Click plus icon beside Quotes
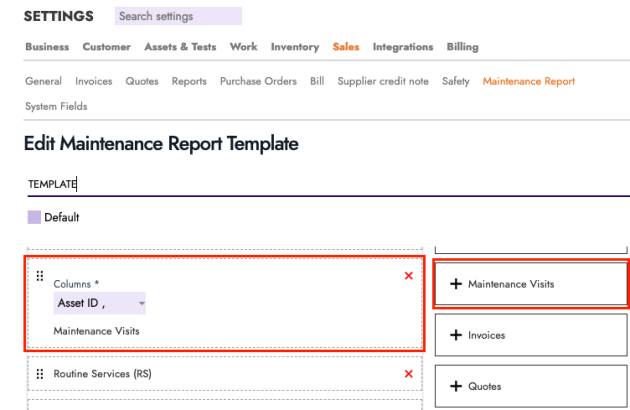Image resolution: width=630 pixels, height=410 pixels. (x=456, y=386)
